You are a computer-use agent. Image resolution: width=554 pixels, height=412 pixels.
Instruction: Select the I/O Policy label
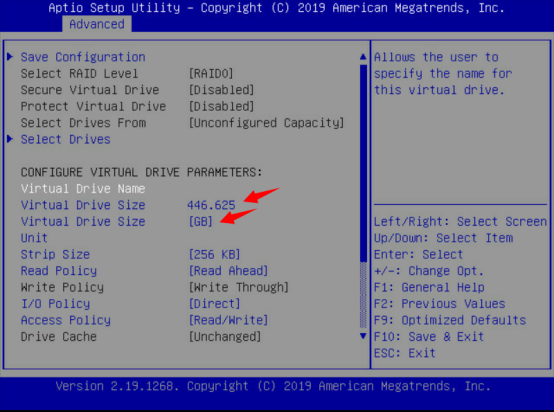pos(55,304)
